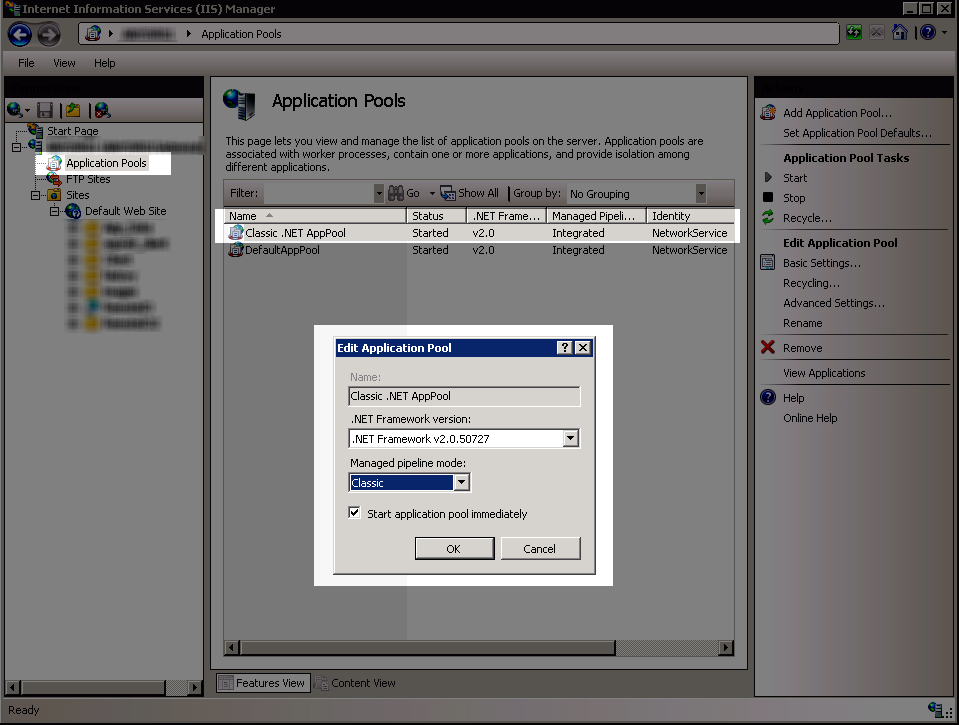Click the red Remove icon in Actions pane
Image resolution: width=959 pixels, height=725 pixels.
pyautogui.click(x=767, y=347)
